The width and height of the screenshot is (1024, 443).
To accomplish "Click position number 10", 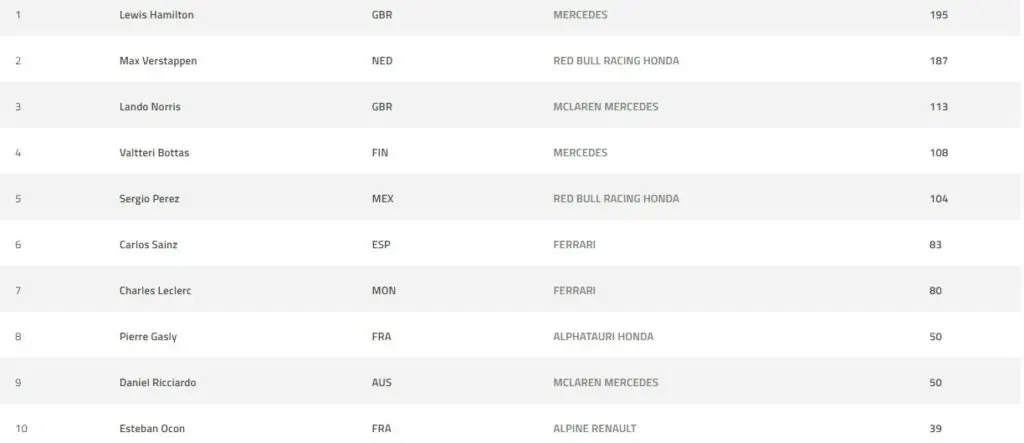I will (21, 429).
